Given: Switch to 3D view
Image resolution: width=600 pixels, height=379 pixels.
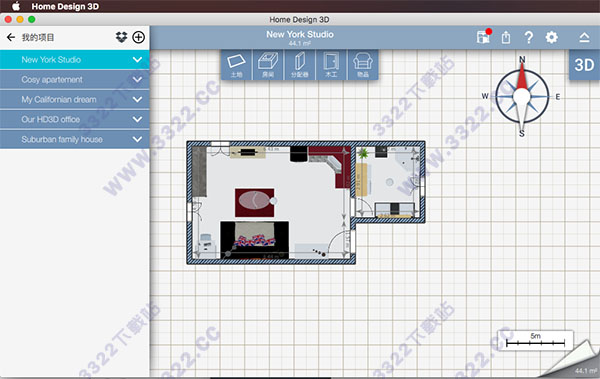Looking at the screenshot, I should pos(584,65).
